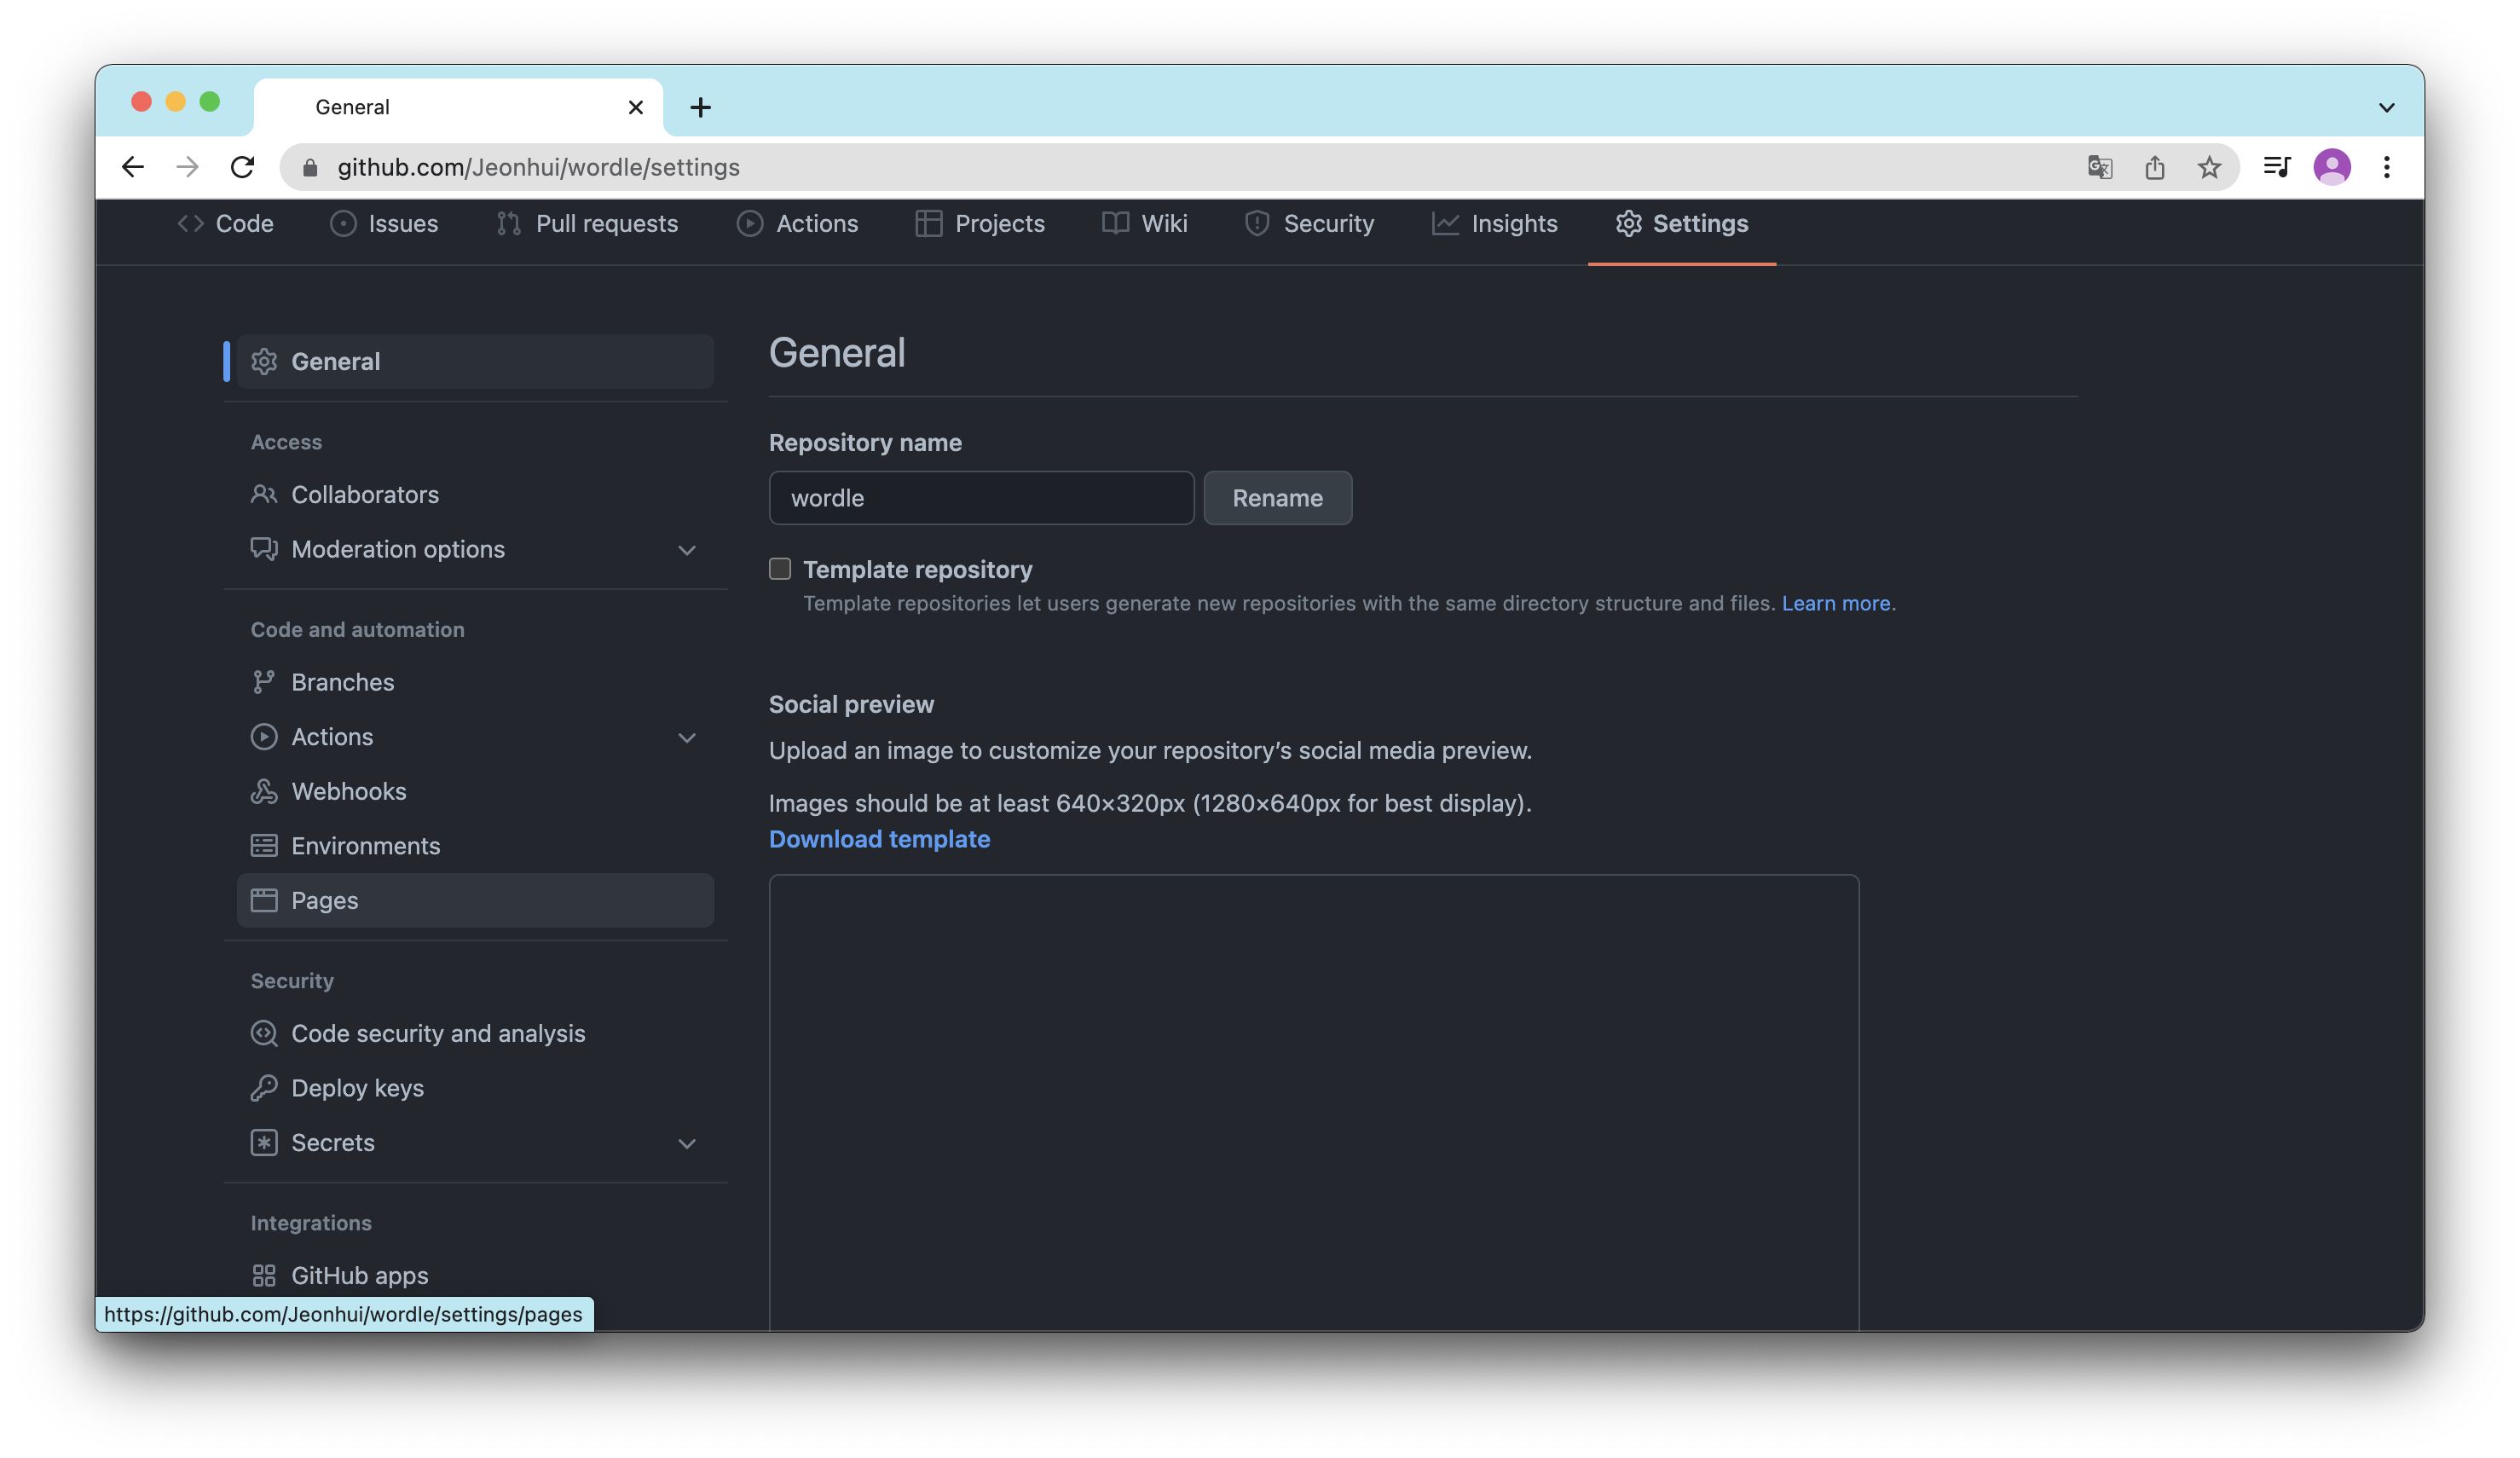Click the Repository name input field
Image resolution: width=2520 pixels, height=1458 pixels.
point(981,498)
